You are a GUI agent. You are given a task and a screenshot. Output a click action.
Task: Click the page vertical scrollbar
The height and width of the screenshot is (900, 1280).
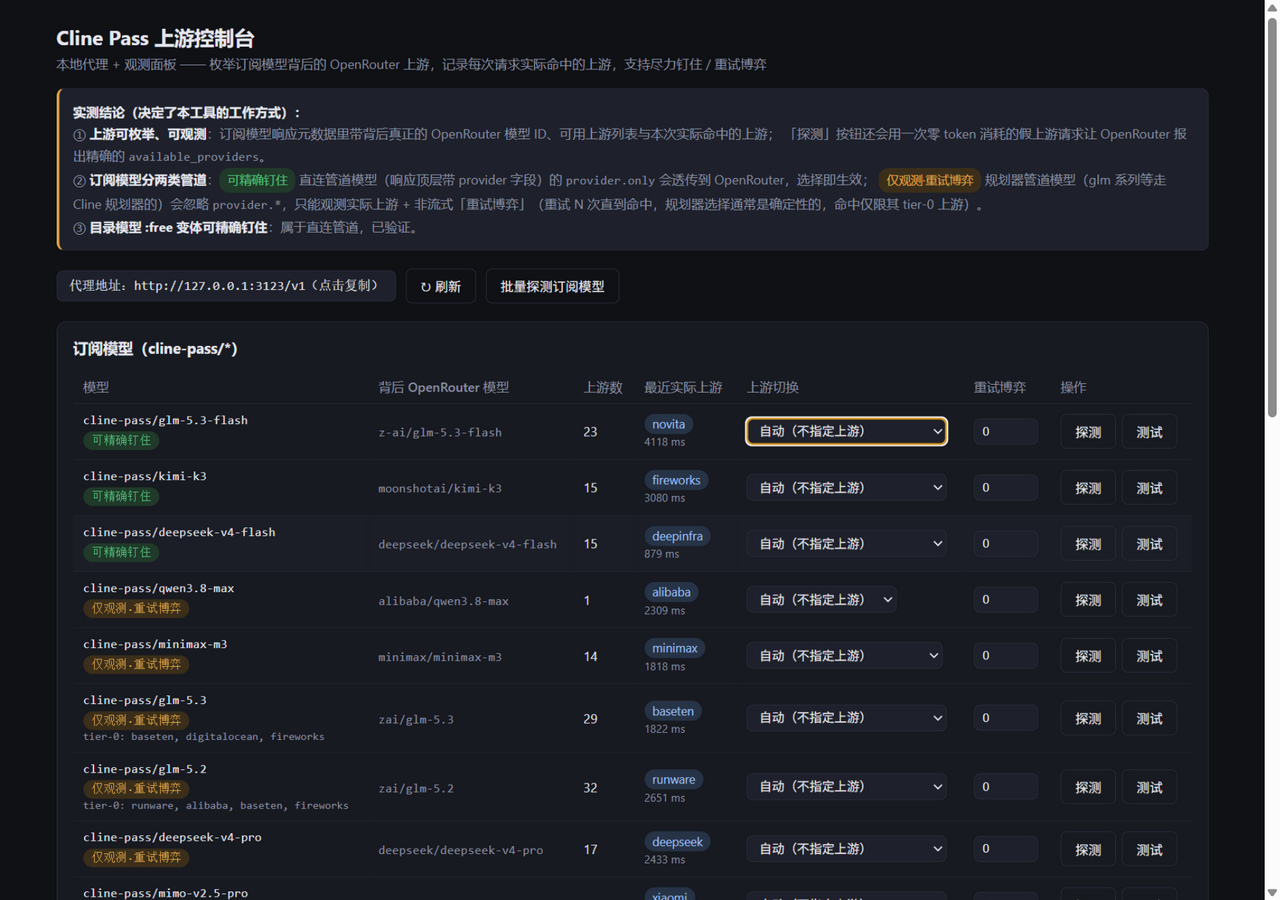(x=1272, y=215)
